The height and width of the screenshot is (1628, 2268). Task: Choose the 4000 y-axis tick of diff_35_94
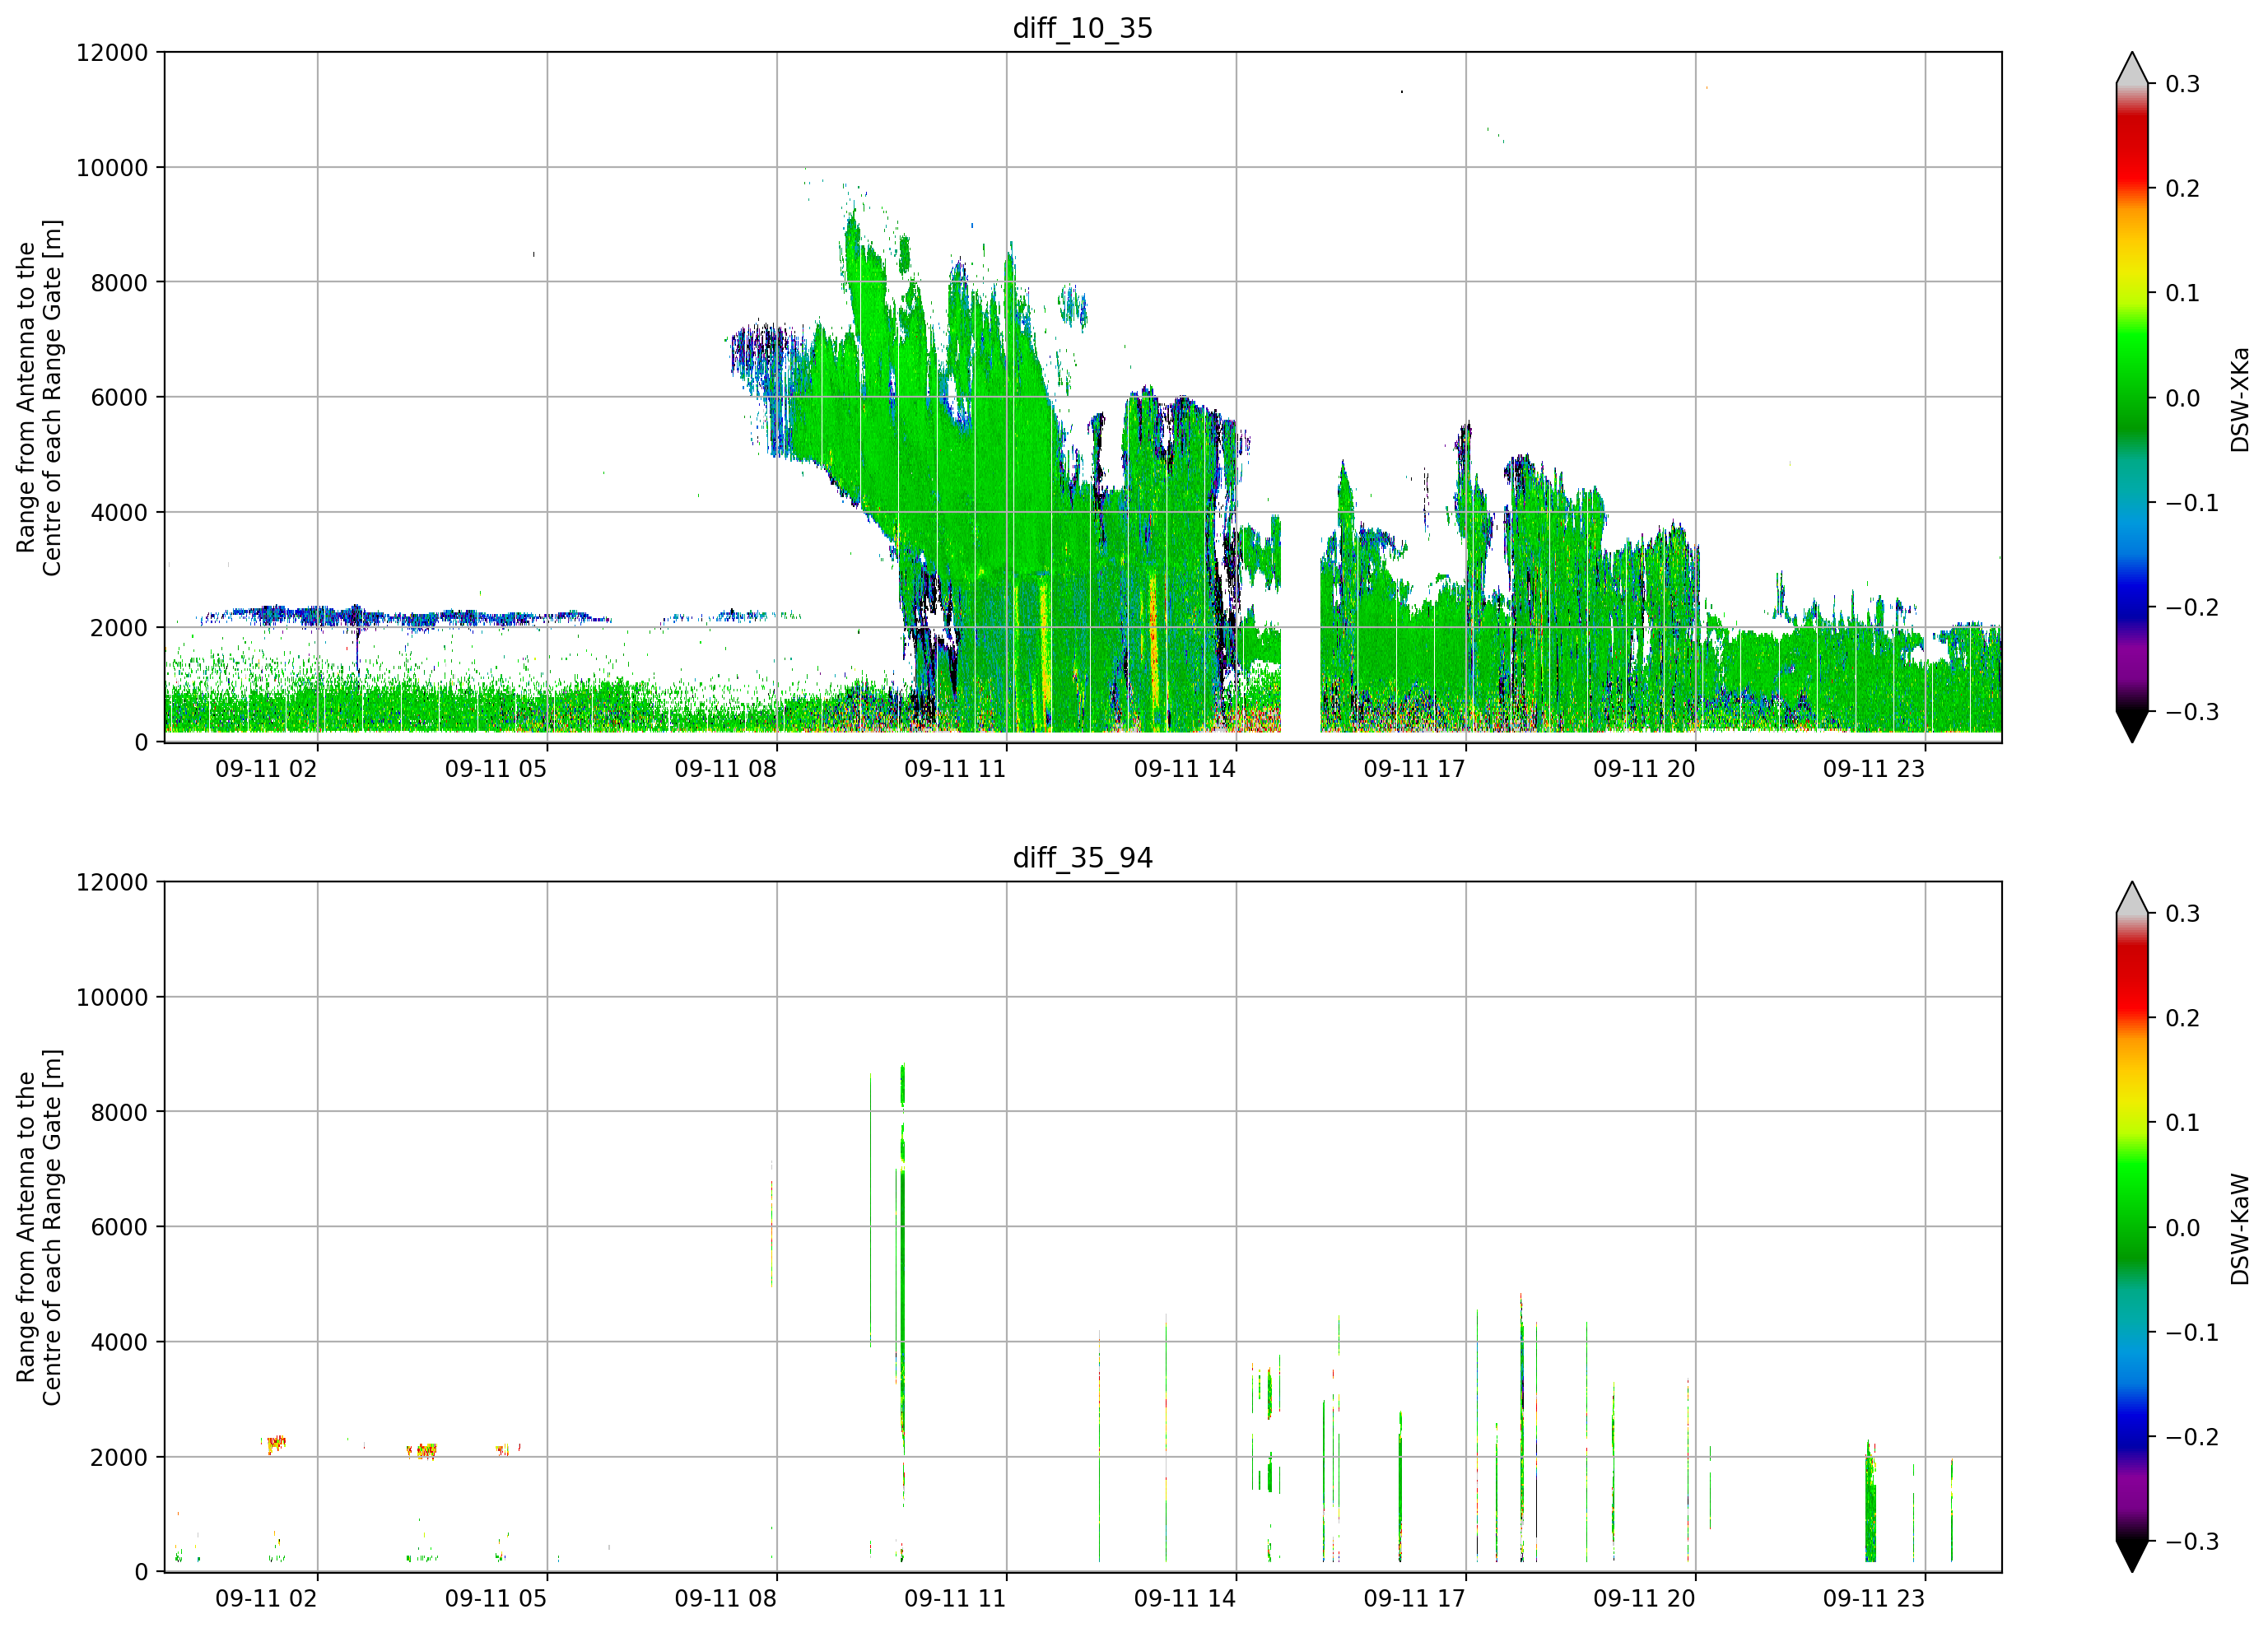point(119,1342)
